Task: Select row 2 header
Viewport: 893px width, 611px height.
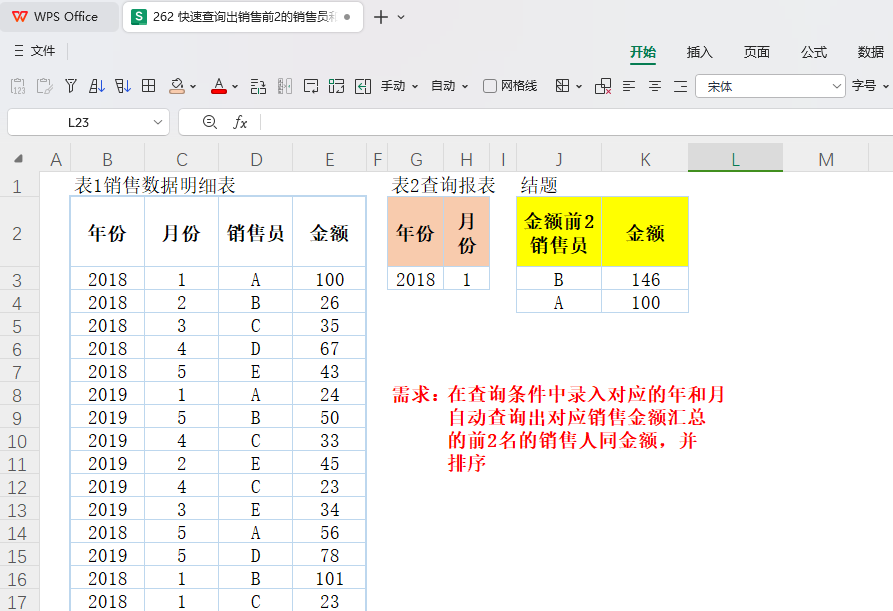Action: [17, 232]
